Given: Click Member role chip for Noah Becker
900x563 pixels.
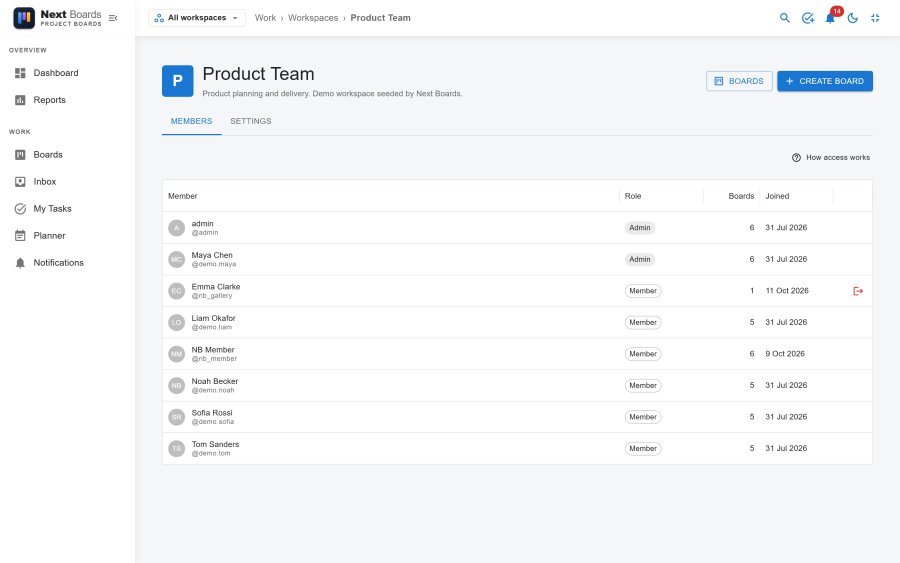Looking at the screenshot, I should pos(643,386).
